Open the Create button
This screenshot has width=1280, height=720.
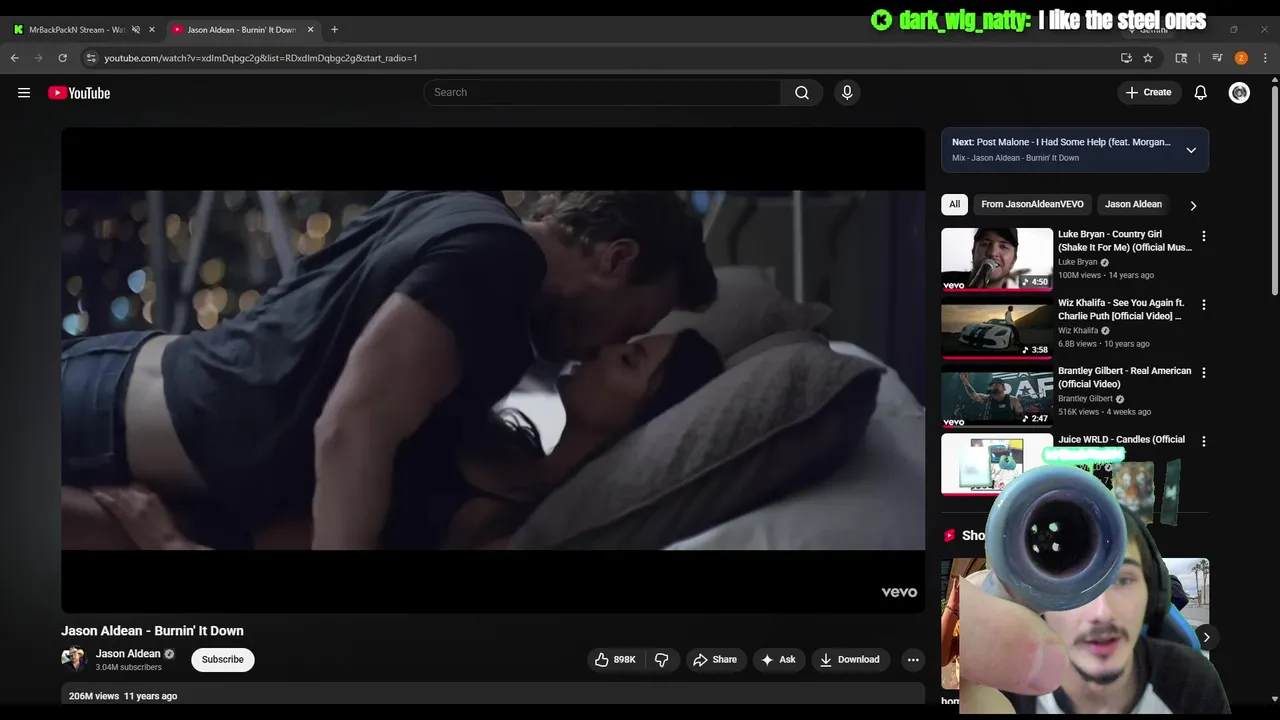pyautogui.click(x=1148, y=92)
